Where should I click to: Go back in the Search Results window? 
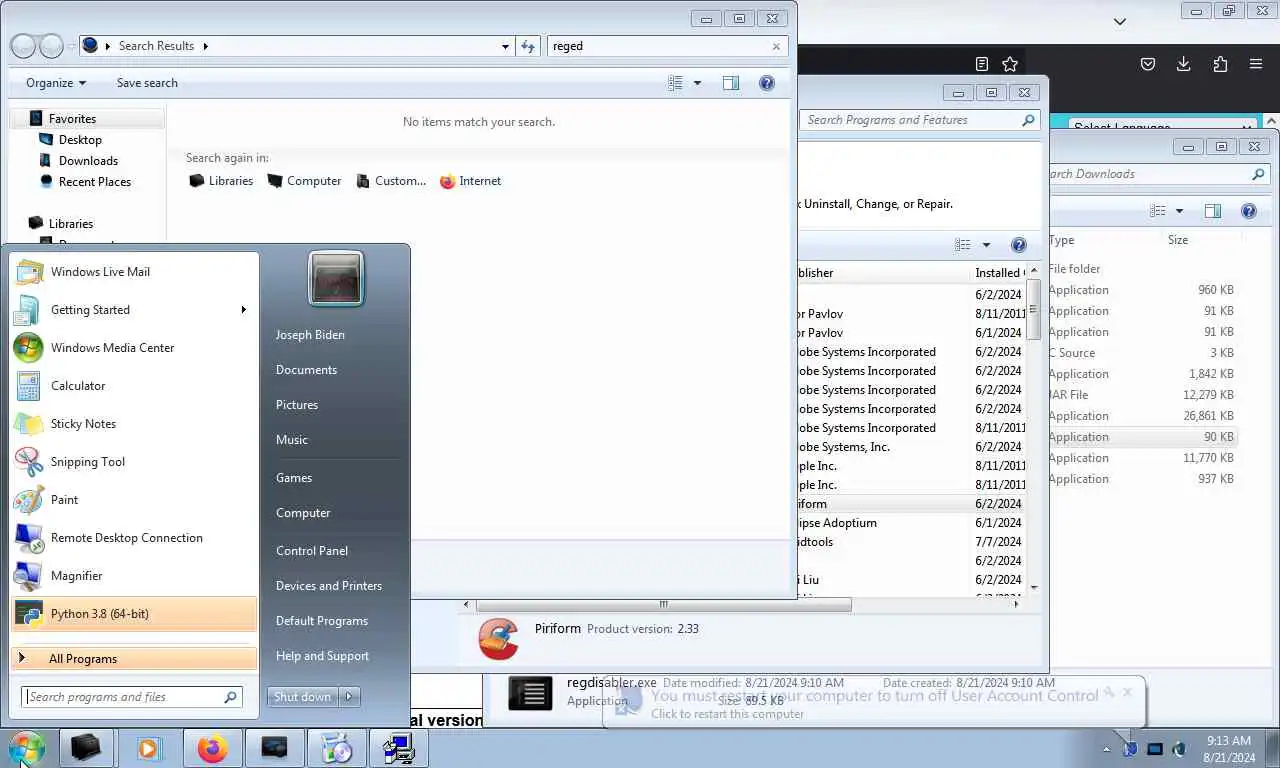tap(23, 46)
